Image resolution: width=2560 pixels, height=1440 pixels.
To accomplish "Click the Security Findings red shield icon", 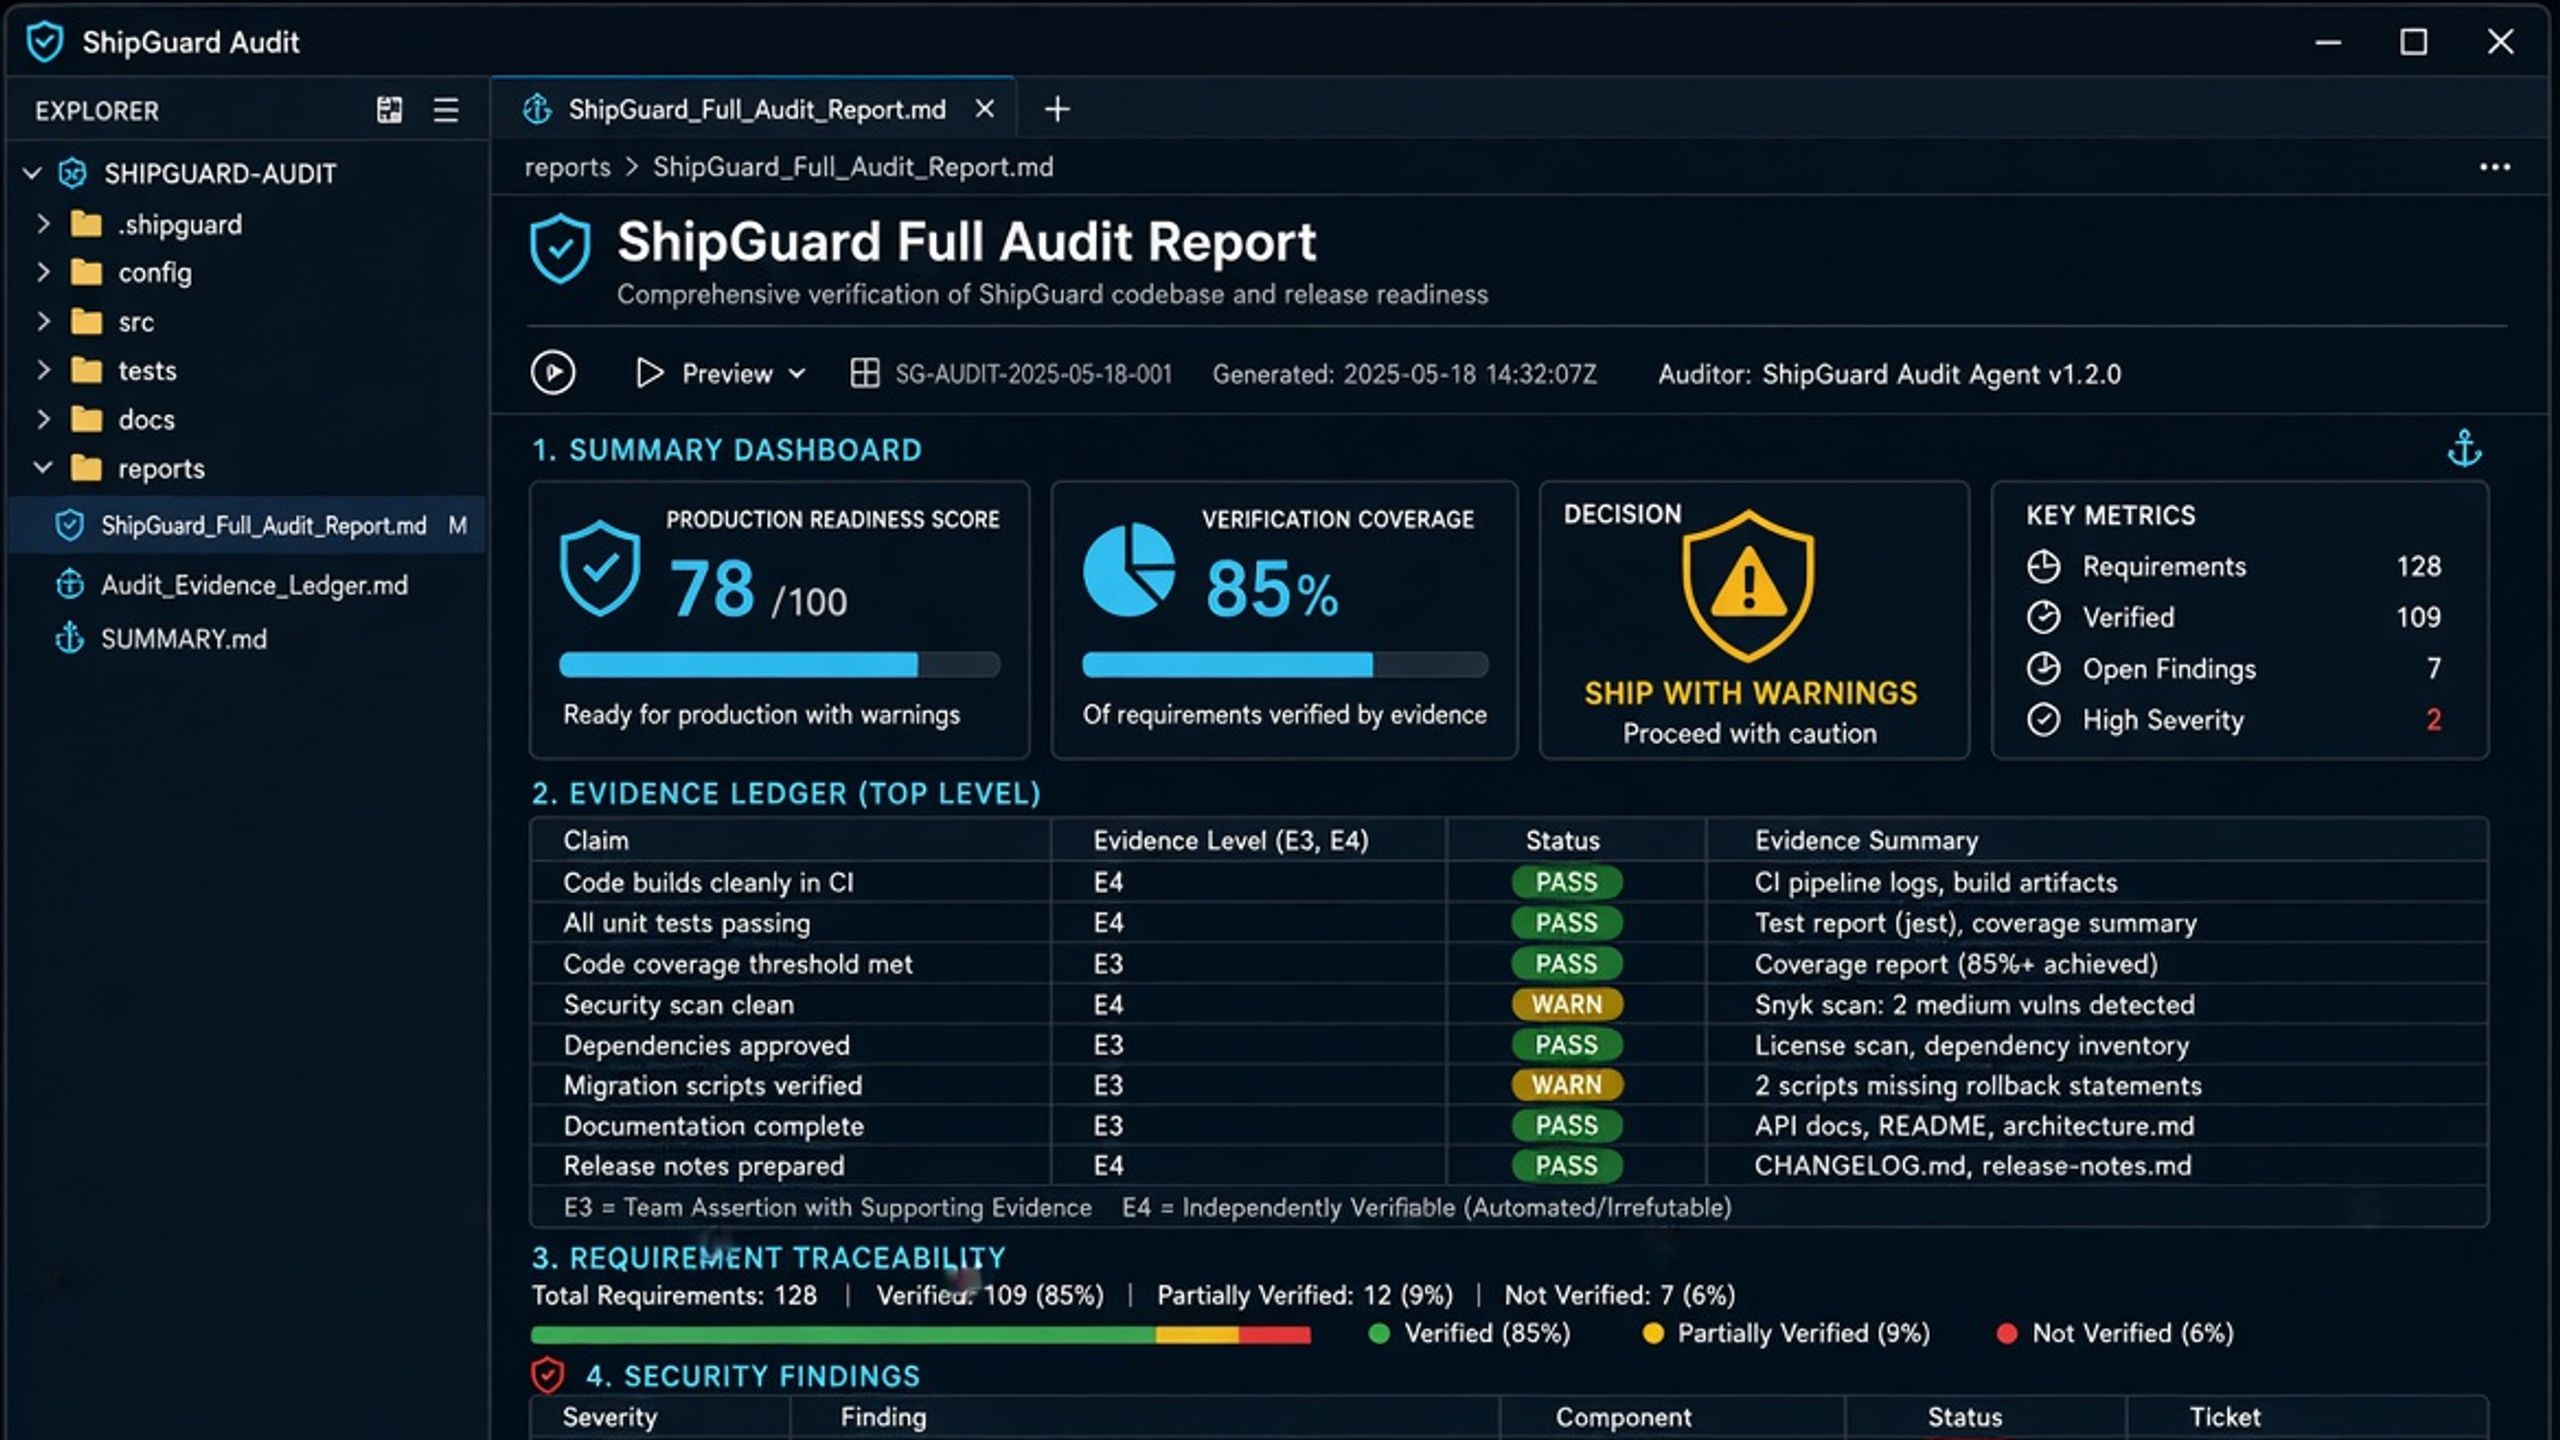I will click(x=548, y=1375).
